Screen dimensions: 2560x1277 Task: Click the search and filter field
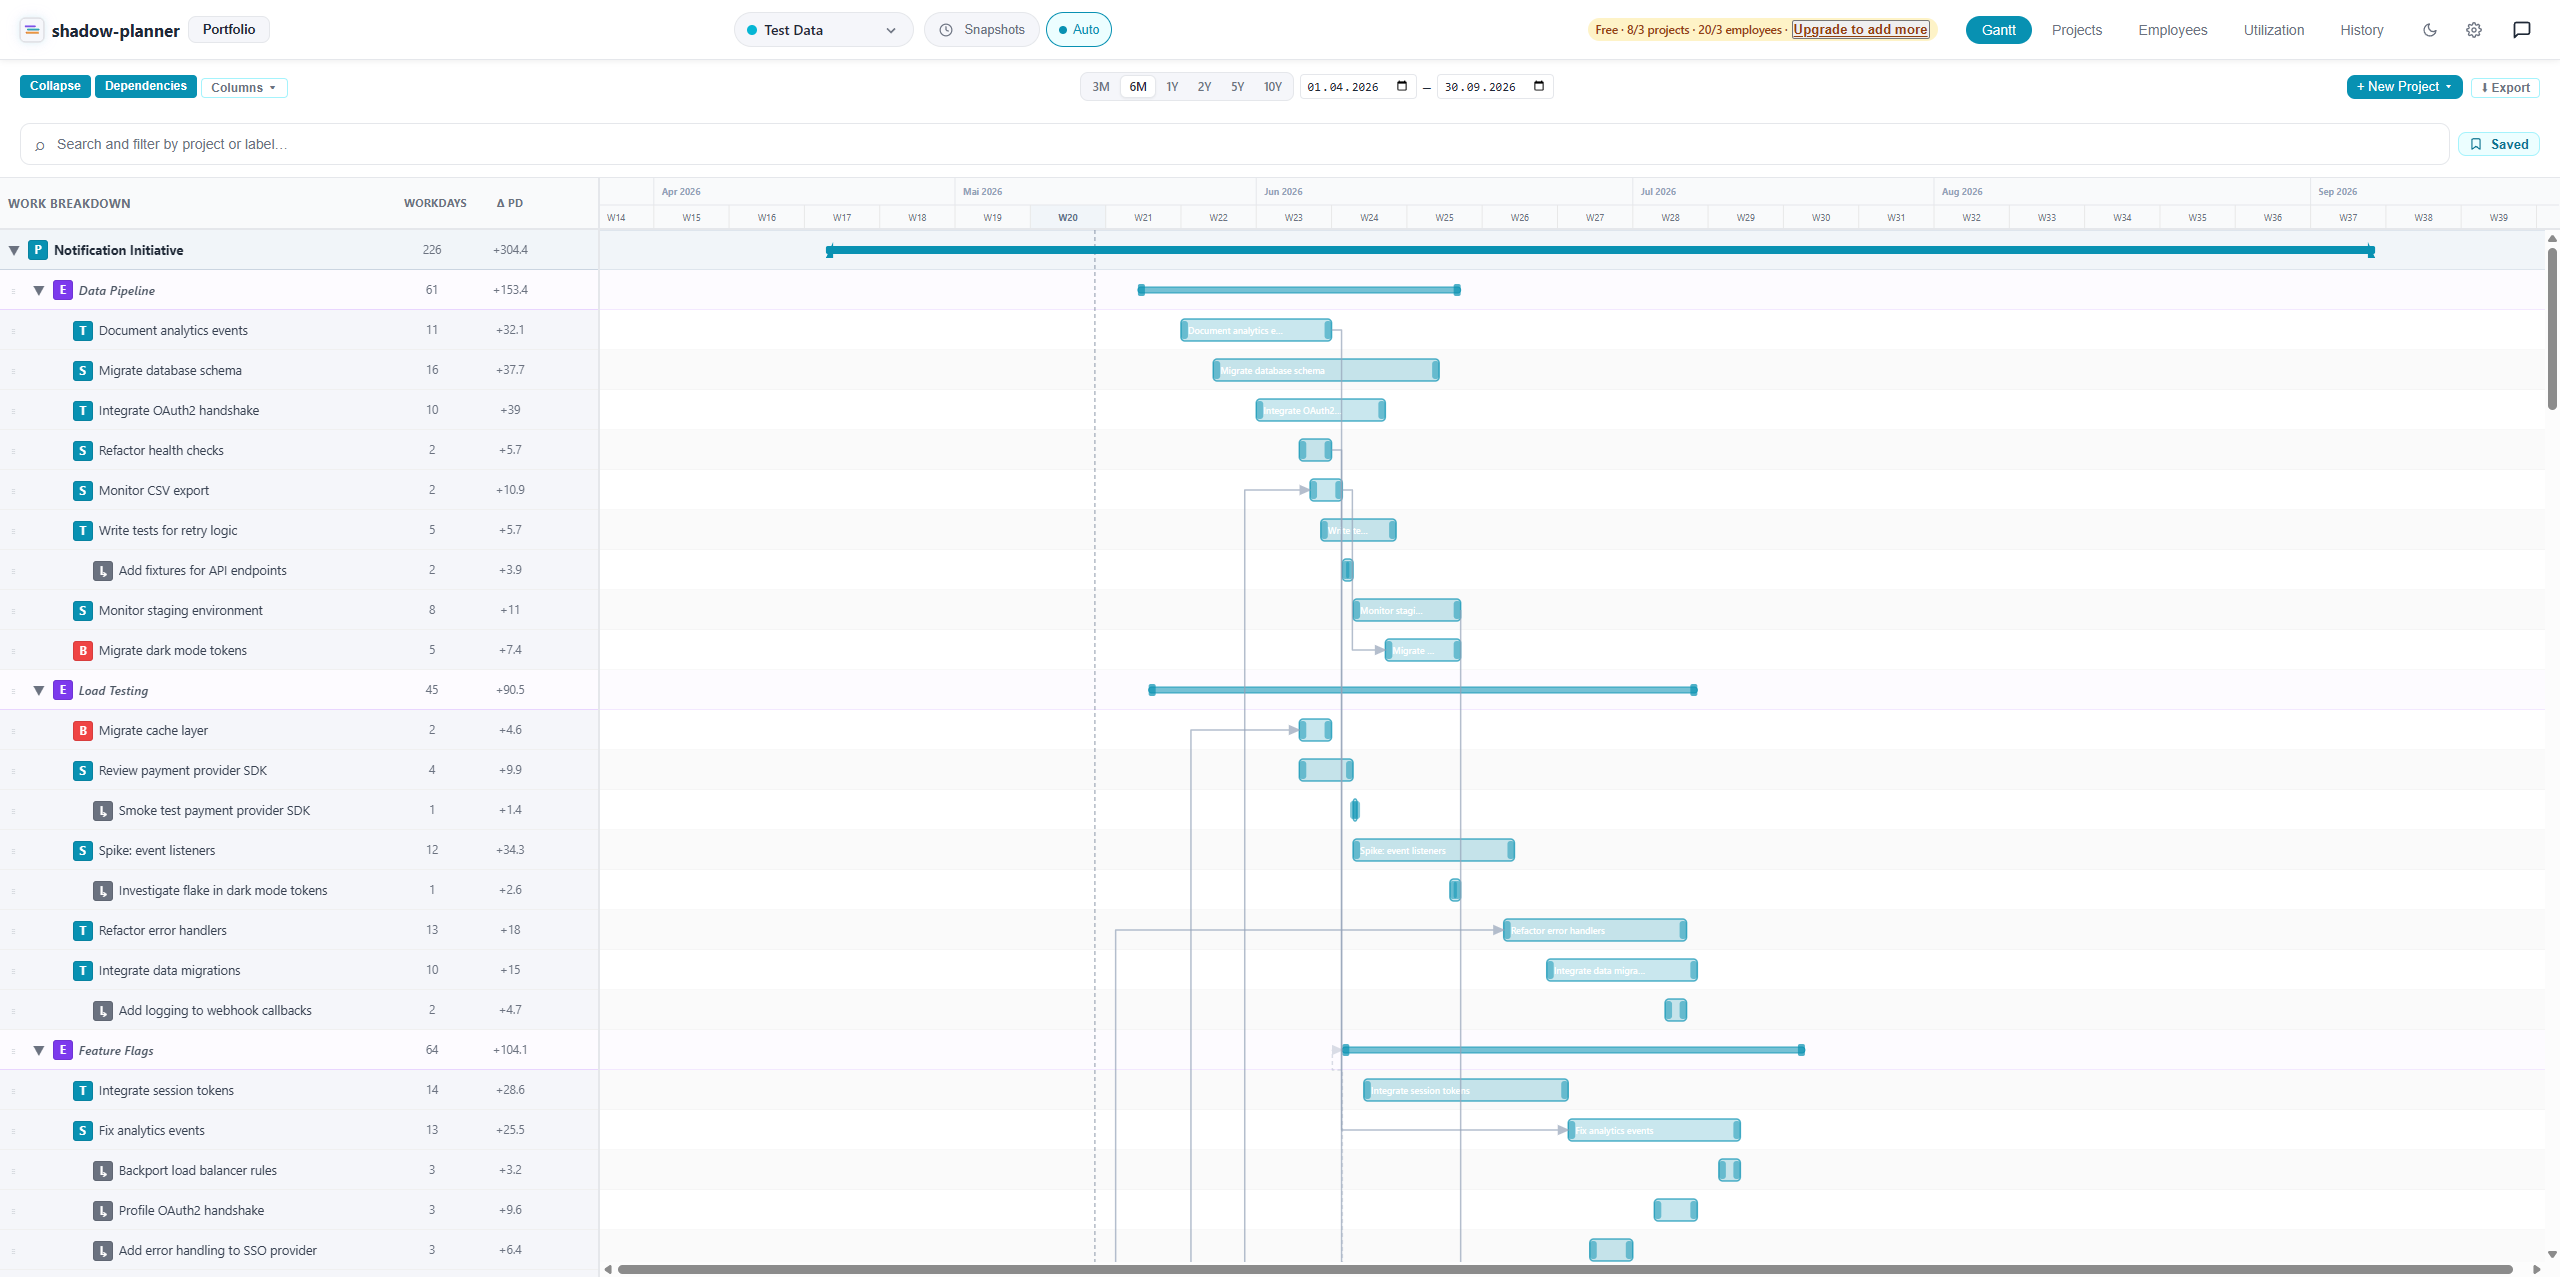click(x=1234, y=144)
